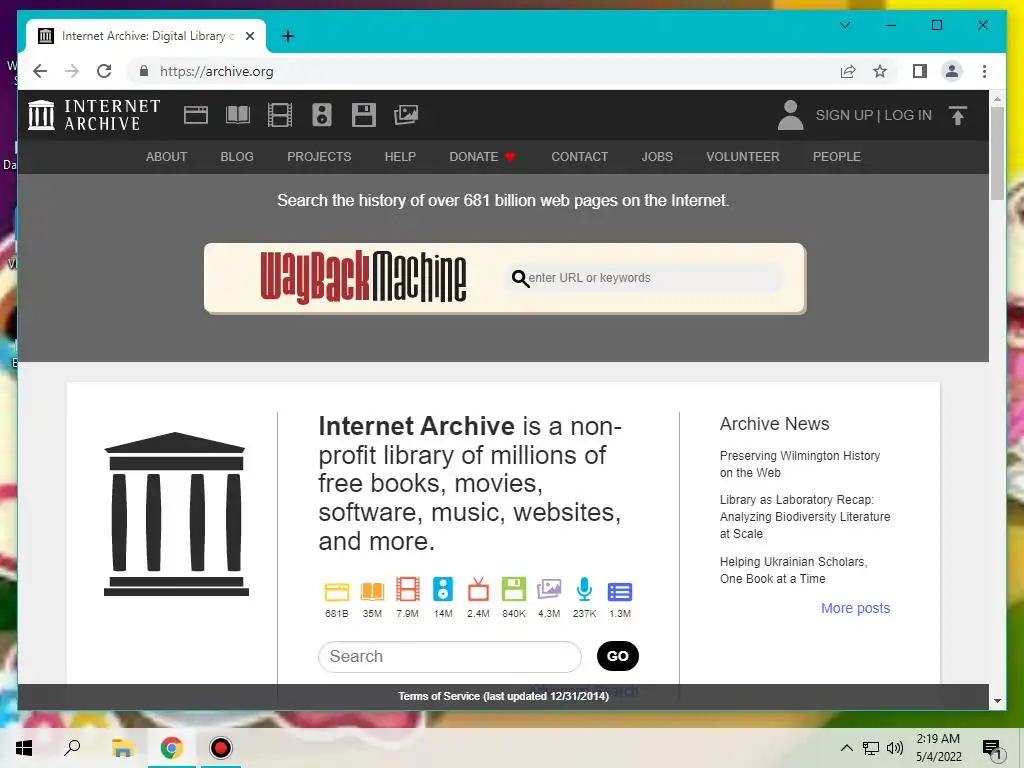Open the tab search chevron

844,25
